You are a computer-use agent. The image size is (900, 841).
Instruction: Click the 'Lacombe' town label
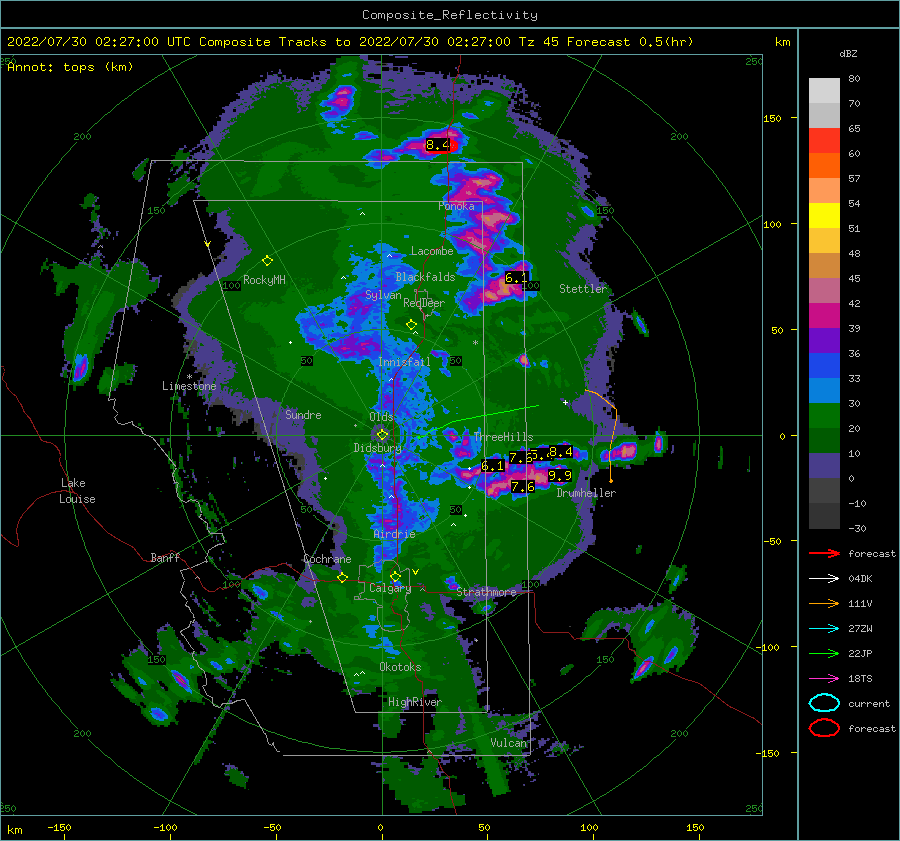(432, 251)
